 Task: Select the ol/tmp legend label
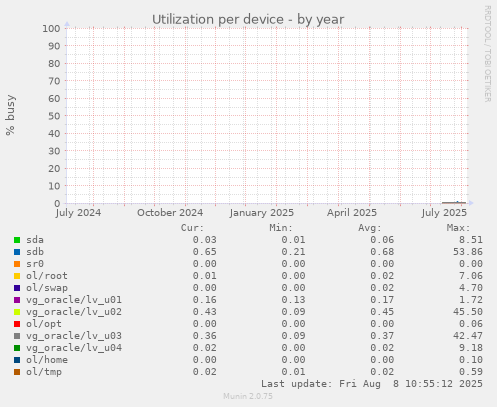44,372
